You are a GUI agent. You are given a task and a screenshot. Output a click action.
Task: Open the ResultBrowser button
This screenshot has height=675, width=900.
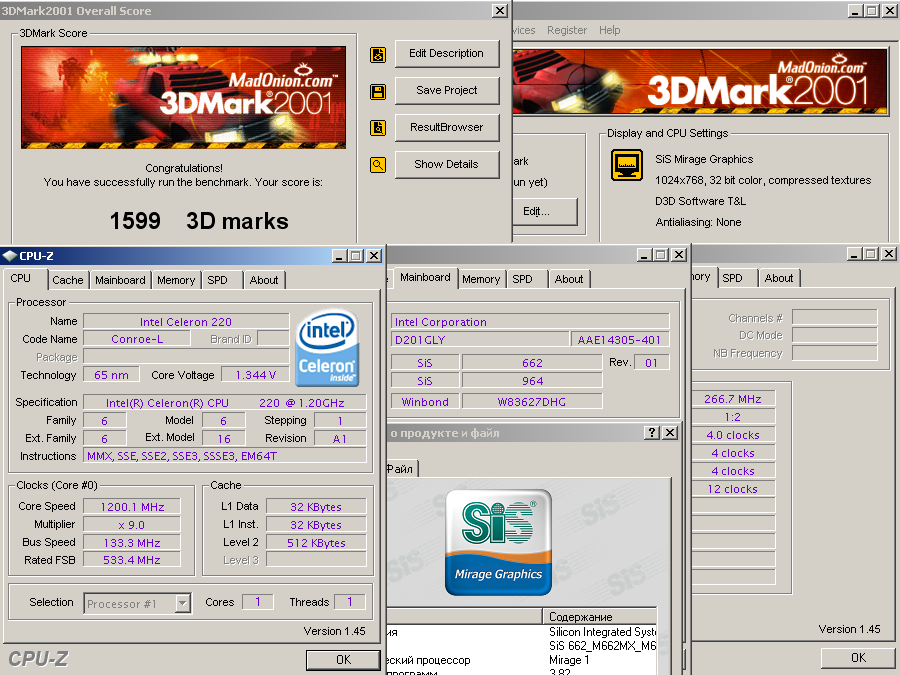tap(447, 127)
